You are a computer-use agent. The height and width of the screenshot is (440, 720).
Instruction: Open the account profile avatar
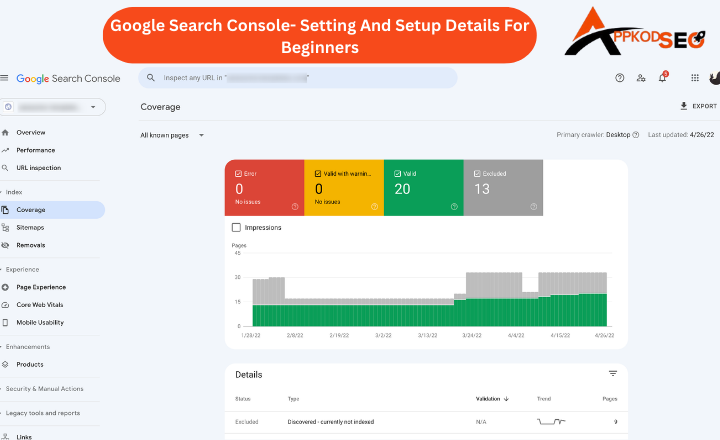click(x=715, y=78)
